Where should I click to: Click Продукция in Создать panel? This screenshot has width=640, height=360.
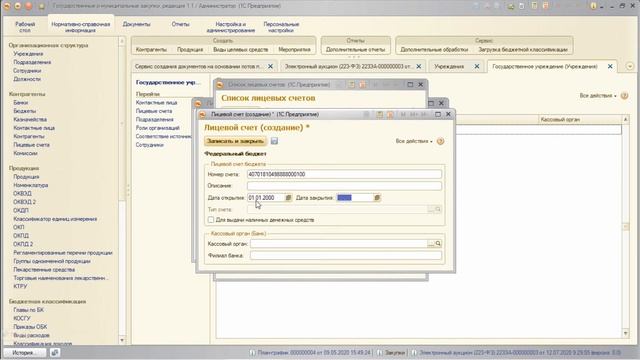190,49
